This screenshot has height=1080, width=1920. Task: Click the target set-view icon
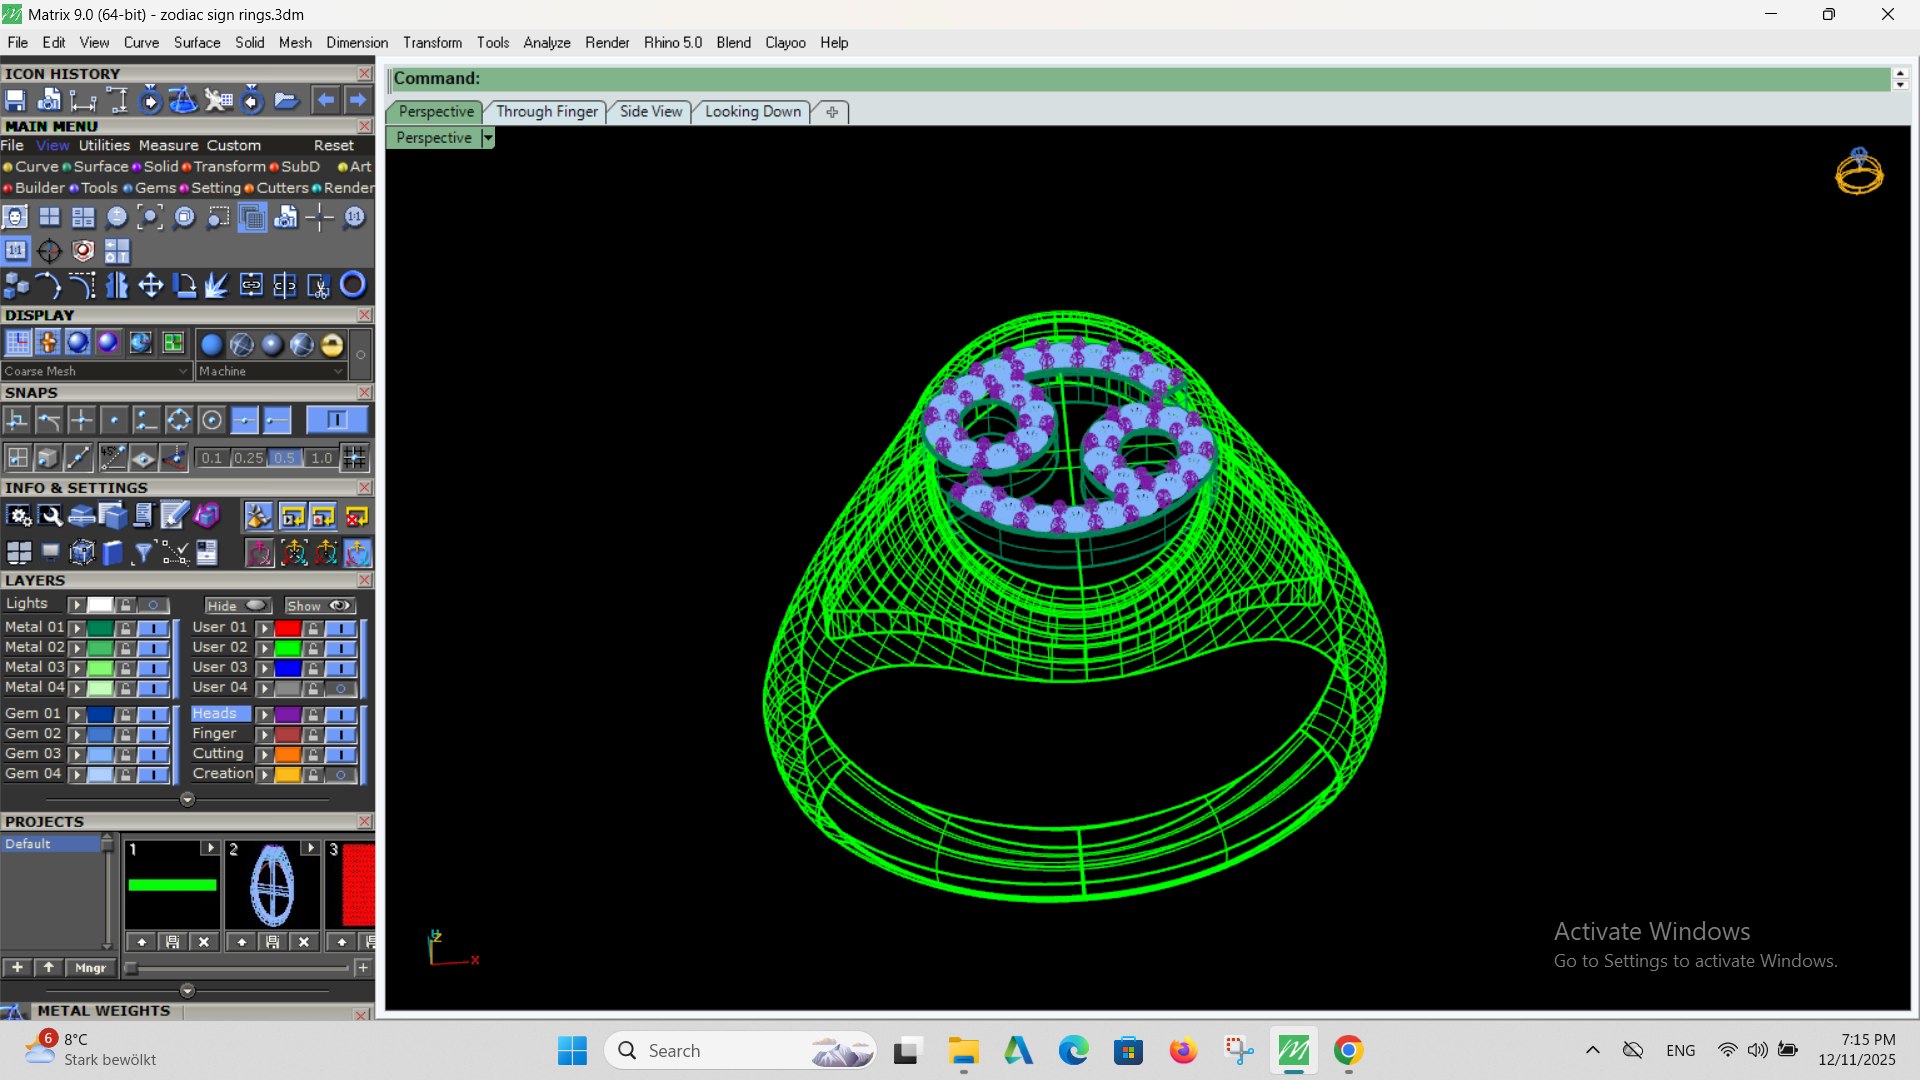point(49,251)
